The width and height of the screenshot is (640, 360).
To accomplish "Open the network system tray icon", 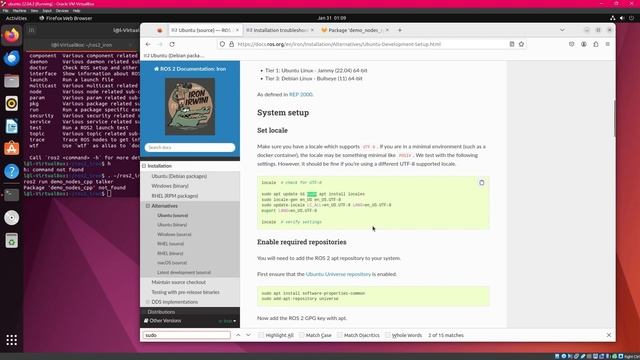I will click(612, 18).
